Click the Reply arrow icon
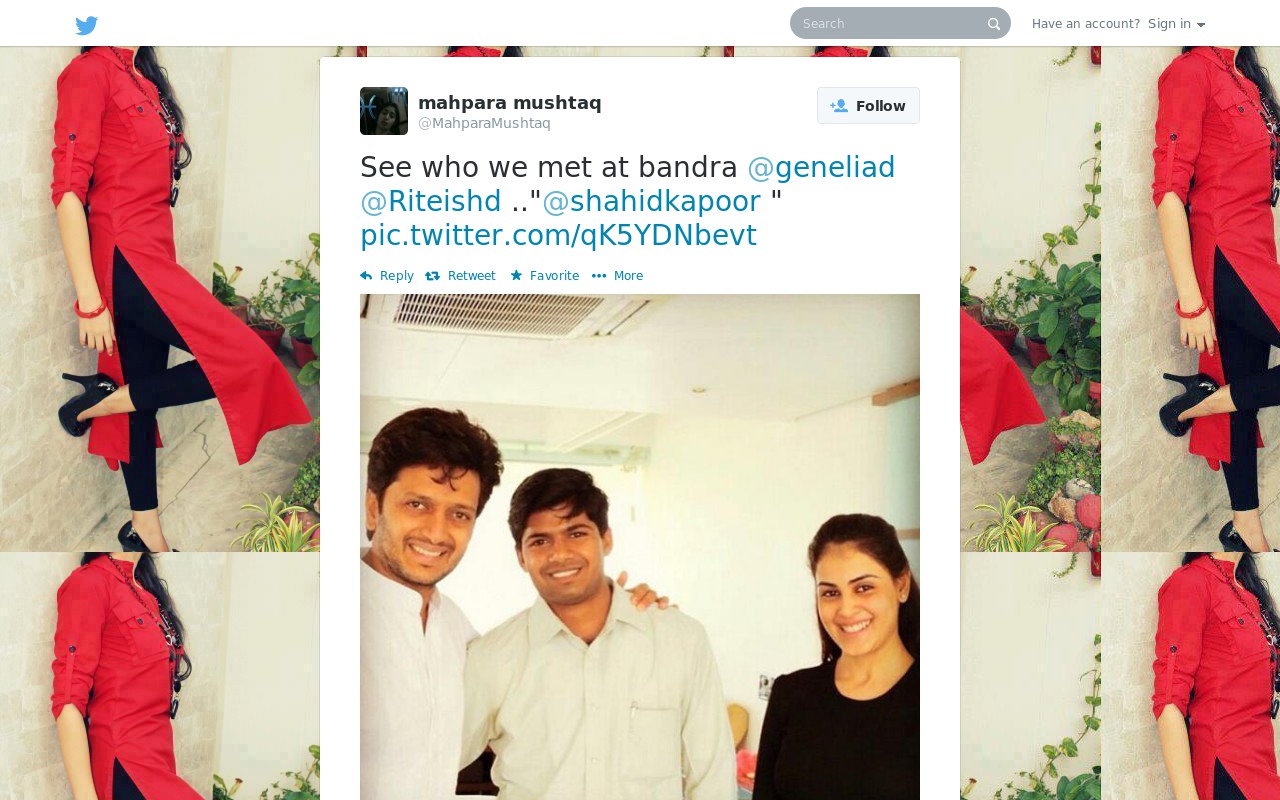 (366, 276)
